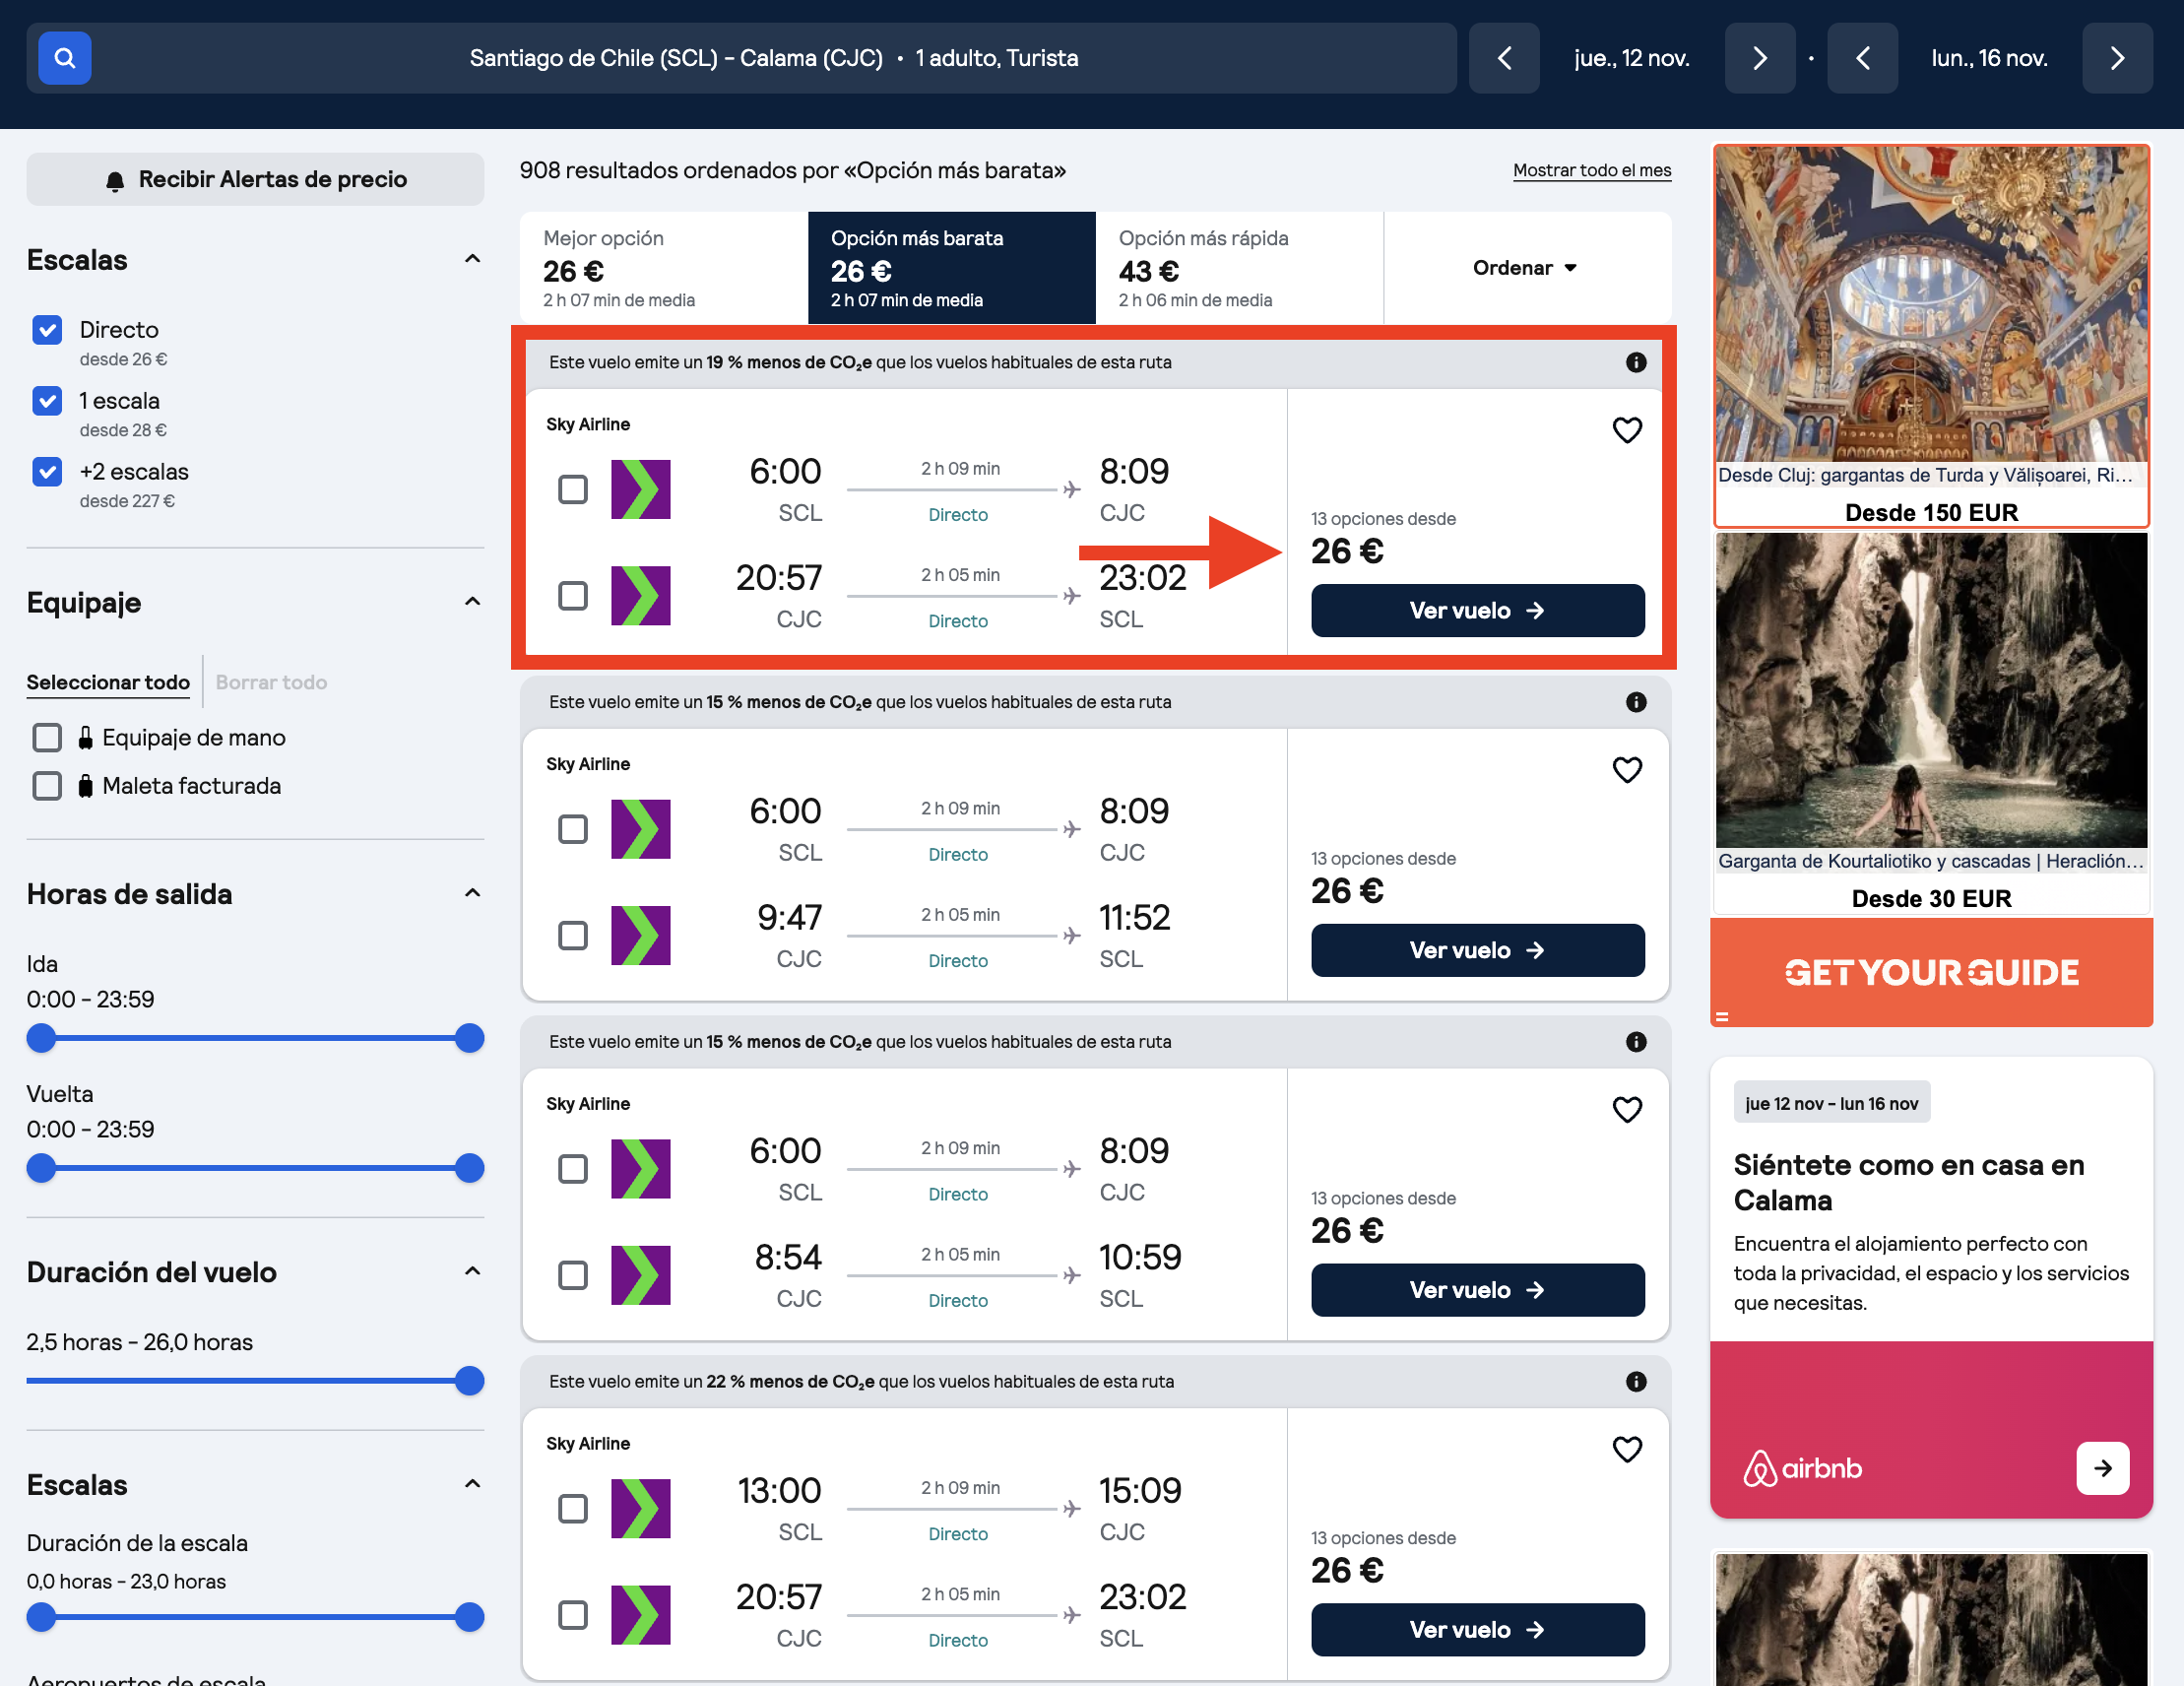
Task: Collapse the top Escalas filter section
Action: pos(473,260)
